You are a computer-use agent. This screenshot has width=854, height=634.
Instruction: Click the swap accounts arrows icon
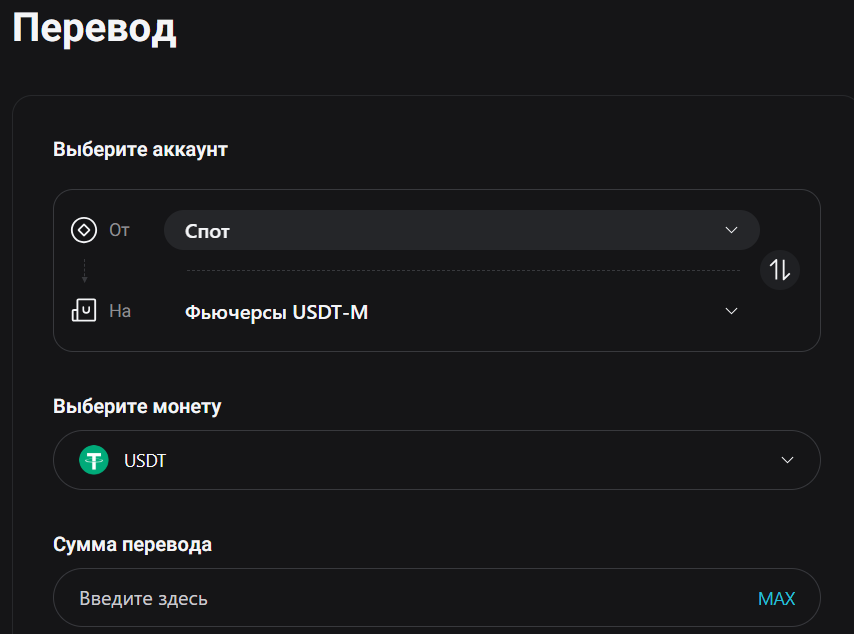tap(780, 270)
